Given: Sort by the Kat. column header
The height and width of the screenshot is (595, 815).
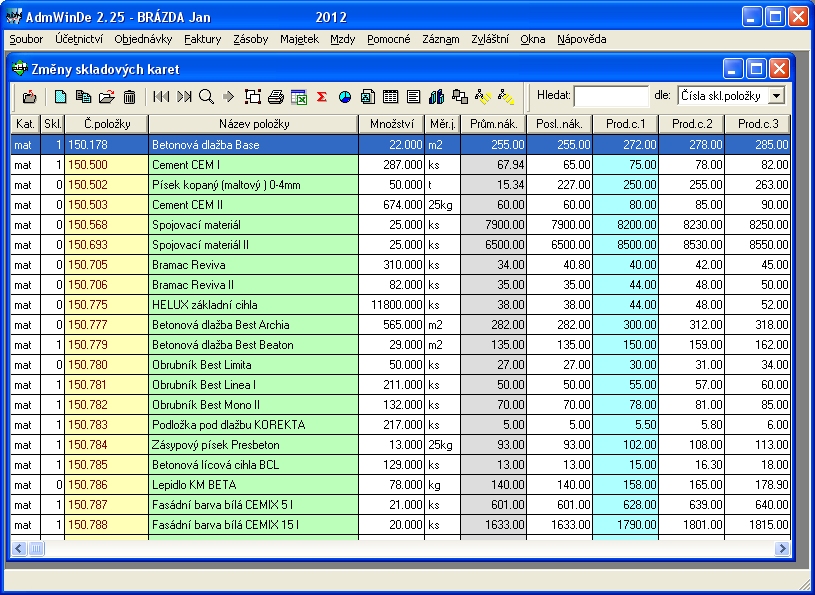Looking at the screenshot, I should tap(25, 124).
